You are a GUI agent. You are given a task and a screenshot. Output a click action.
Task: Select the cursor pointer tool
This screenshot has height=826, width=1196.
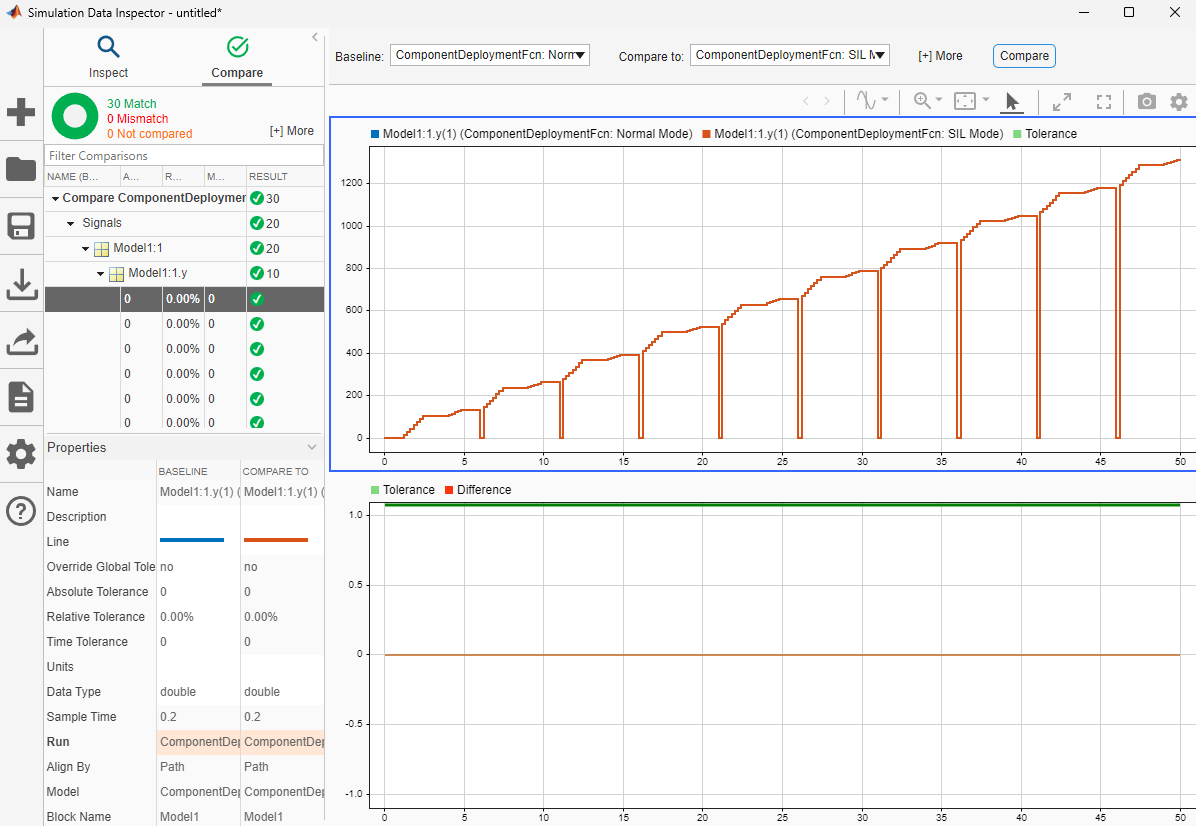[x=1012, y=101]
